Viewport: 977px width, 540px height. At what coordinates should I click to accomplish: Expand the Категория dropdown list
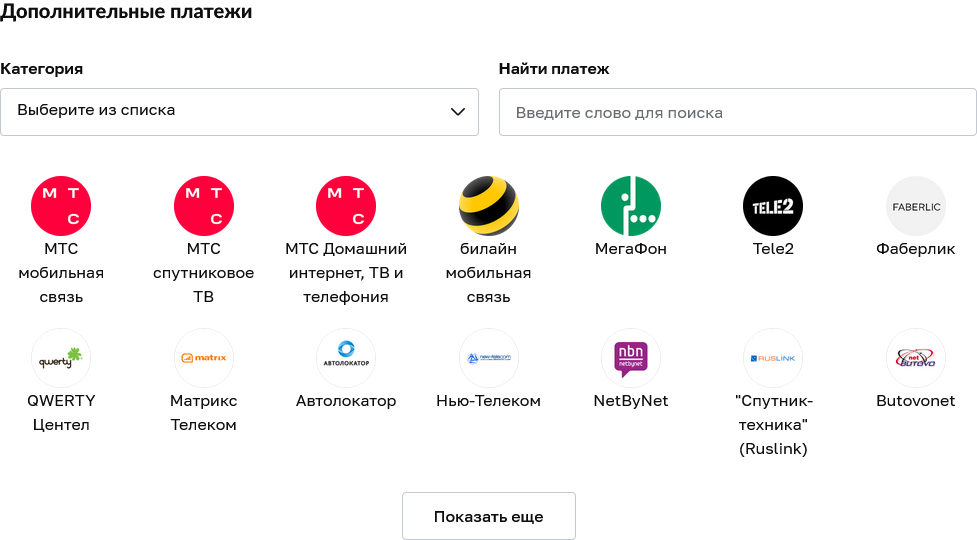[239, 112]
